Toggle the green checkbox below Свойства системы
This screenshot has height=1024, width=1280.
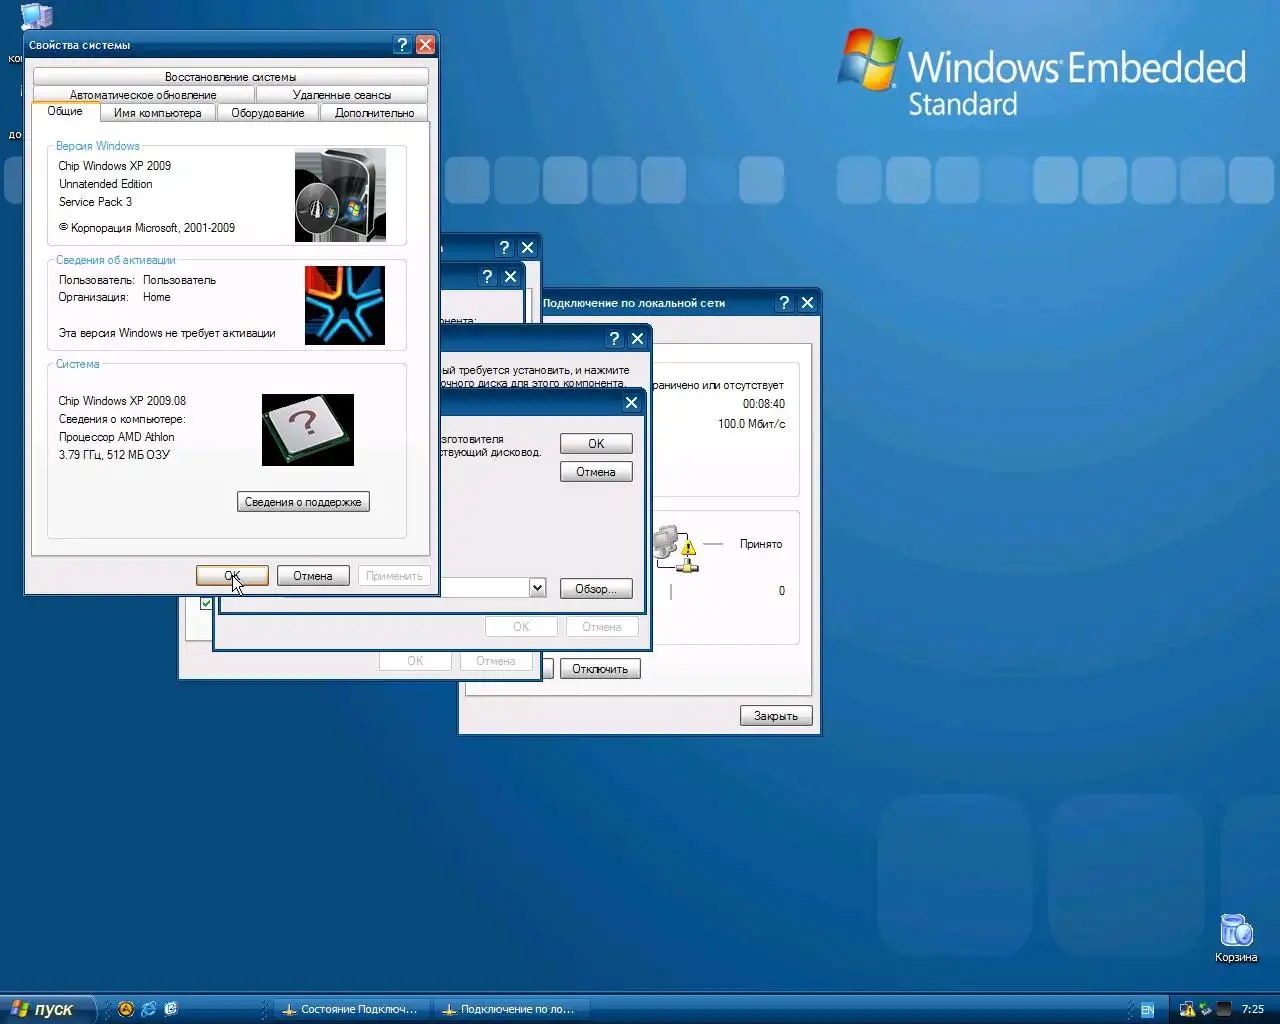206,604
